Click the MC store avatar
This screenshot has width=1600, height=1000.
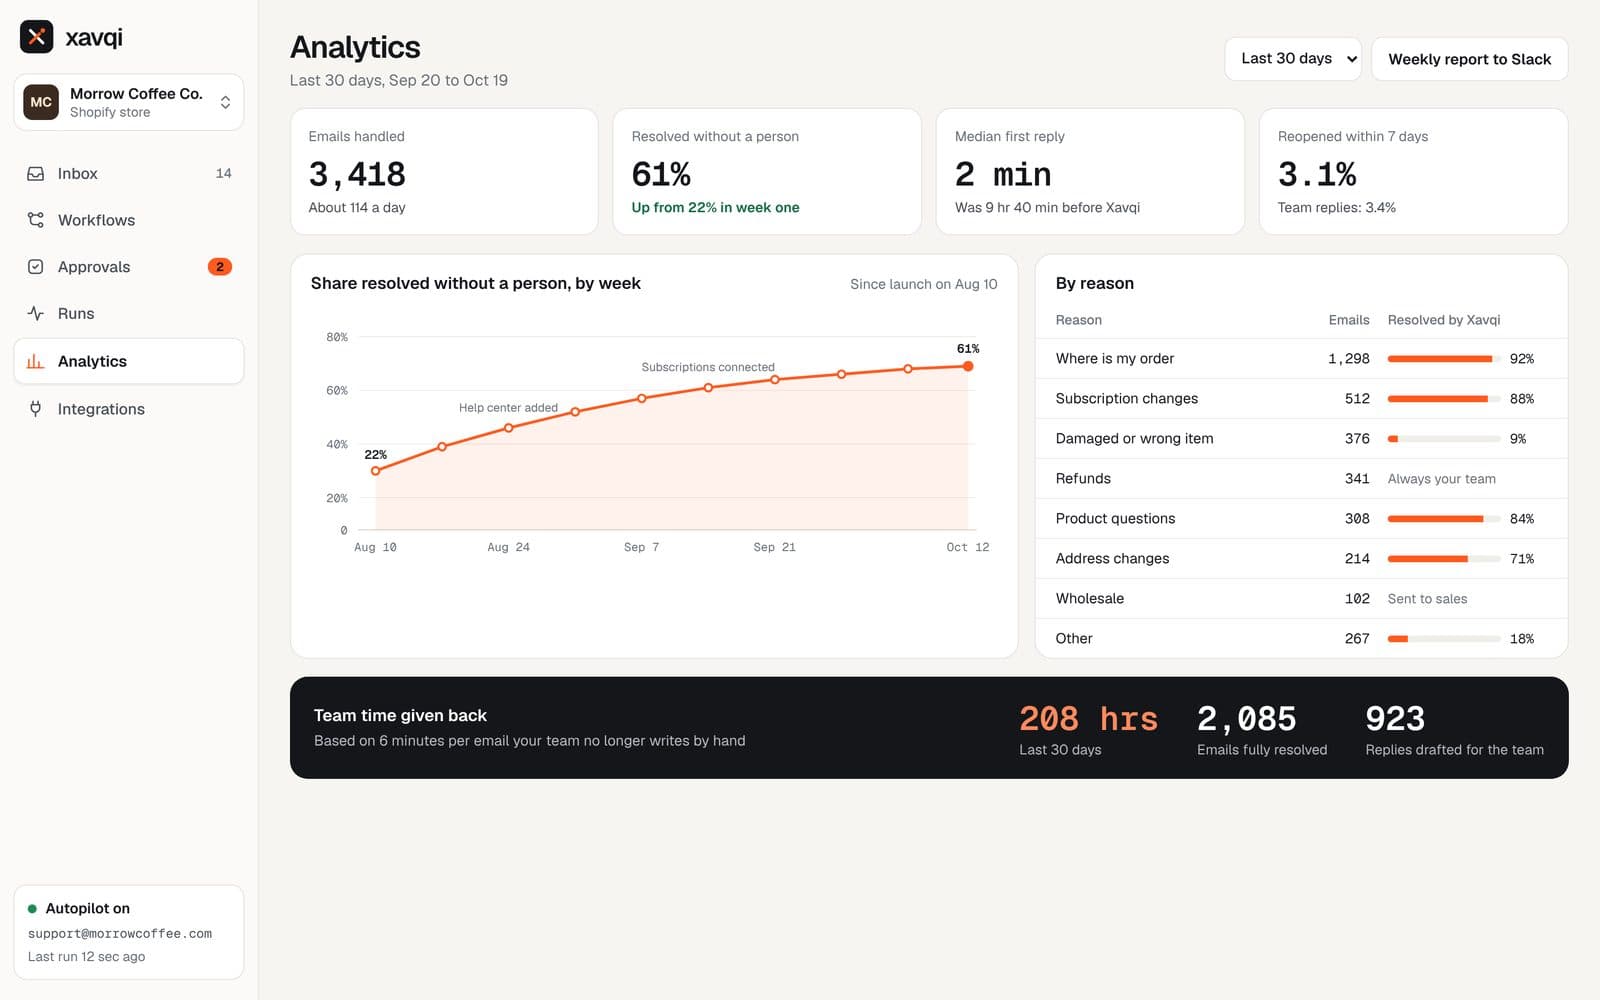41,102
